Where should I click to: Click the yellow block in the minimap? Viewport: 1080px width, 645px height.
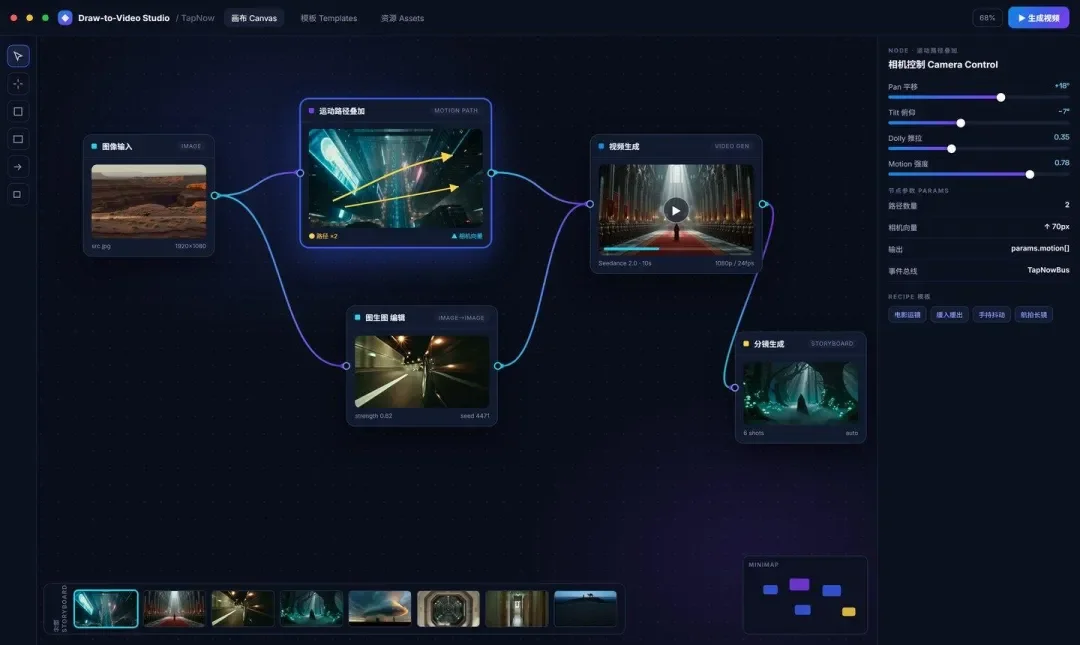(849, 611)
